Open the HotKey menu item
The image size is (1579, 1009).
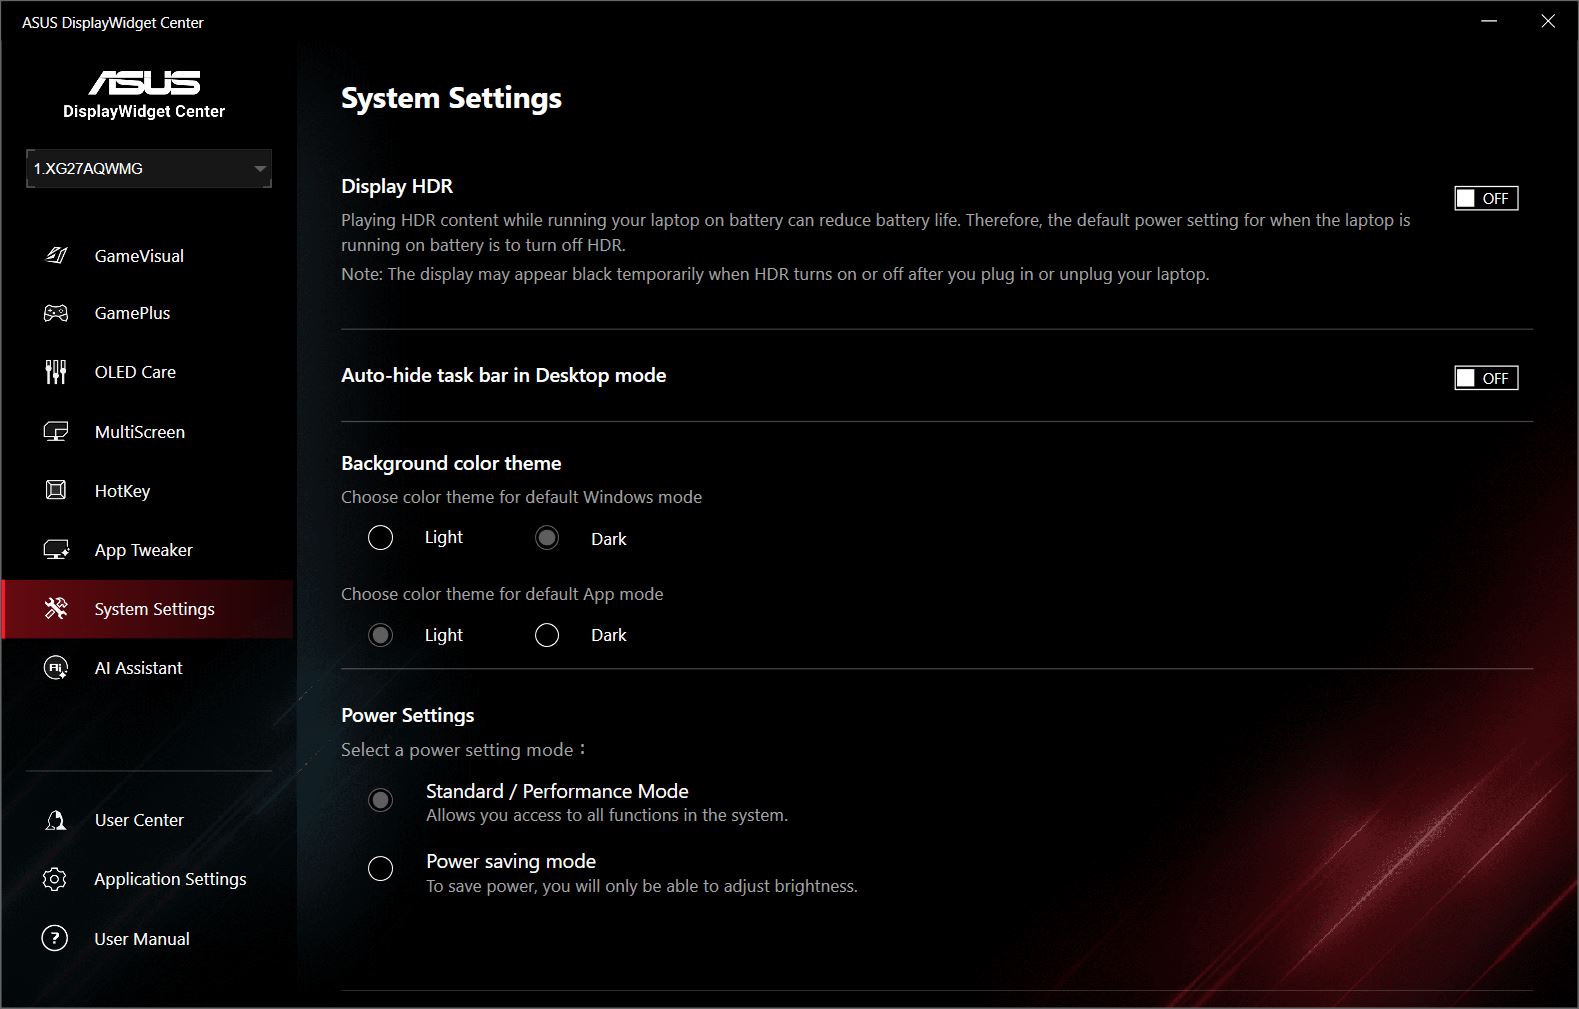tap(122, 491)
